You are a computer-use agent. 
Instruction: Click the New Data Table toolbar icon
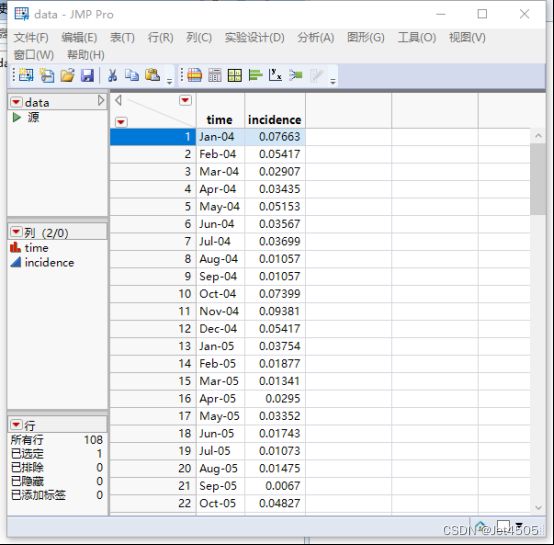pyautogui.click(x=26, y=75)
